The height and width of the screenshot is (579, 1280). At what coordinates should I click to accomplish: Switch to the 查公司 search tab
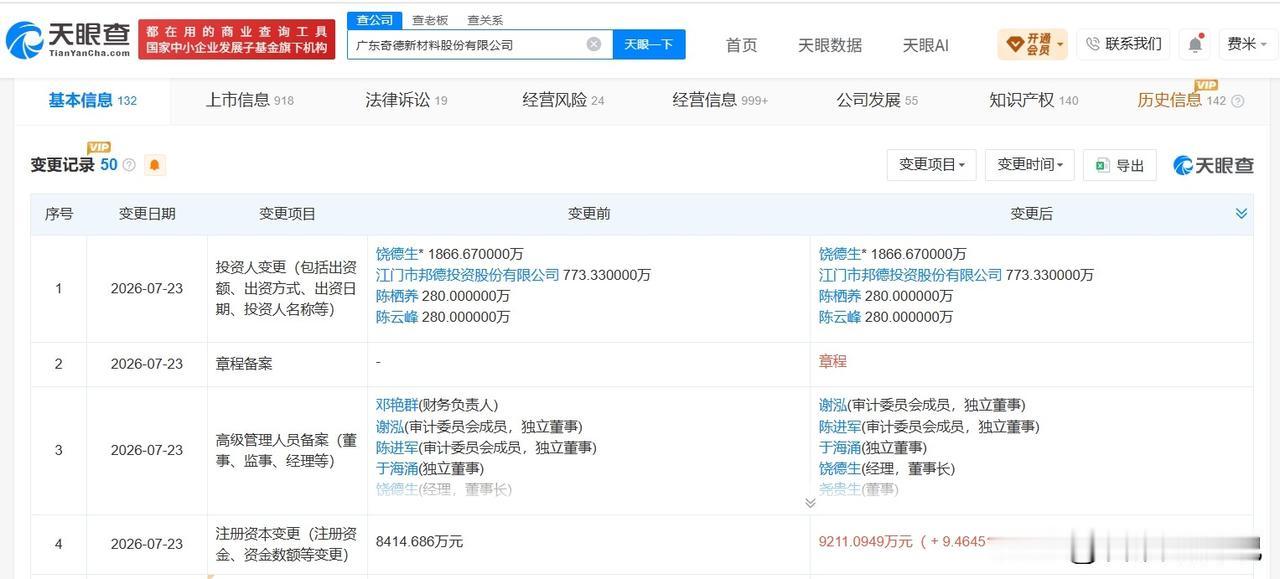coord(373,20)
